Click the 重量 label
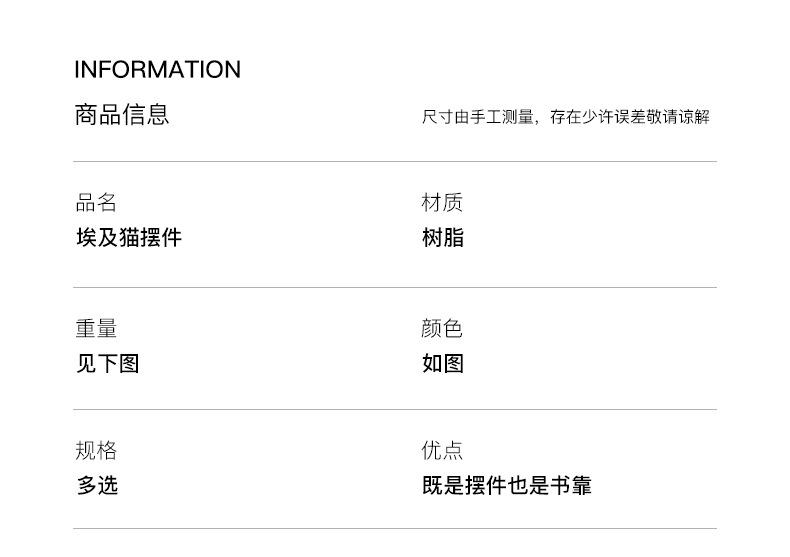This screenshot has height=557, width=790. (96, 329)
